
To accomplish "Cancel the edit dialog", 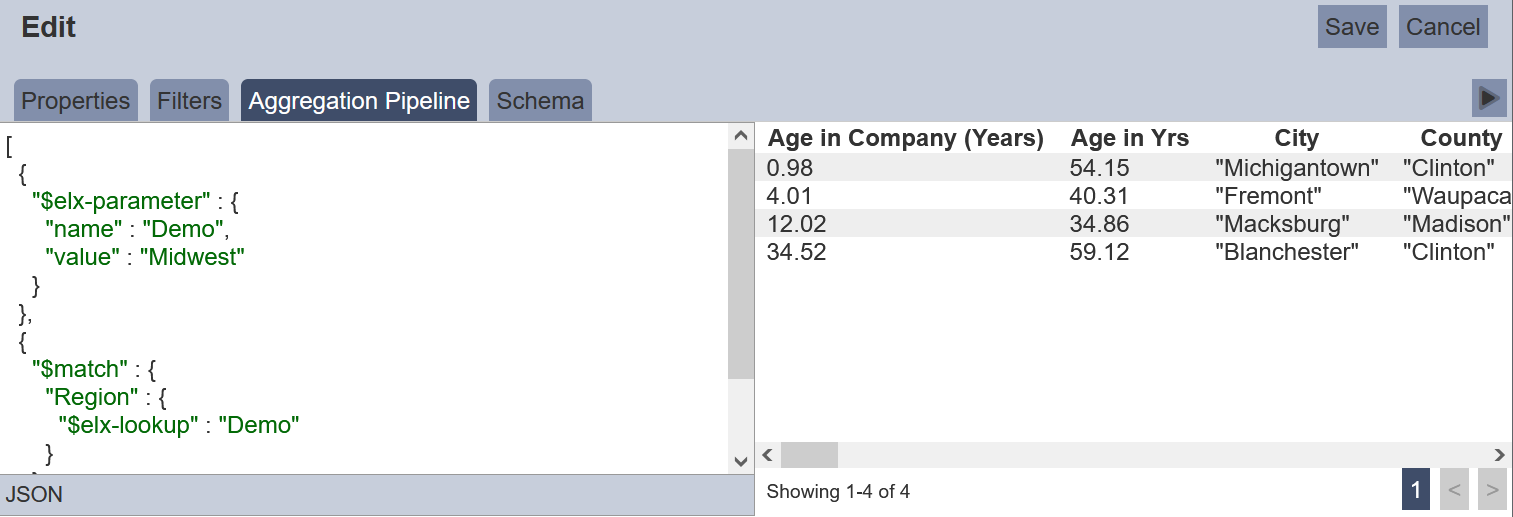I will click(1443, 27).
